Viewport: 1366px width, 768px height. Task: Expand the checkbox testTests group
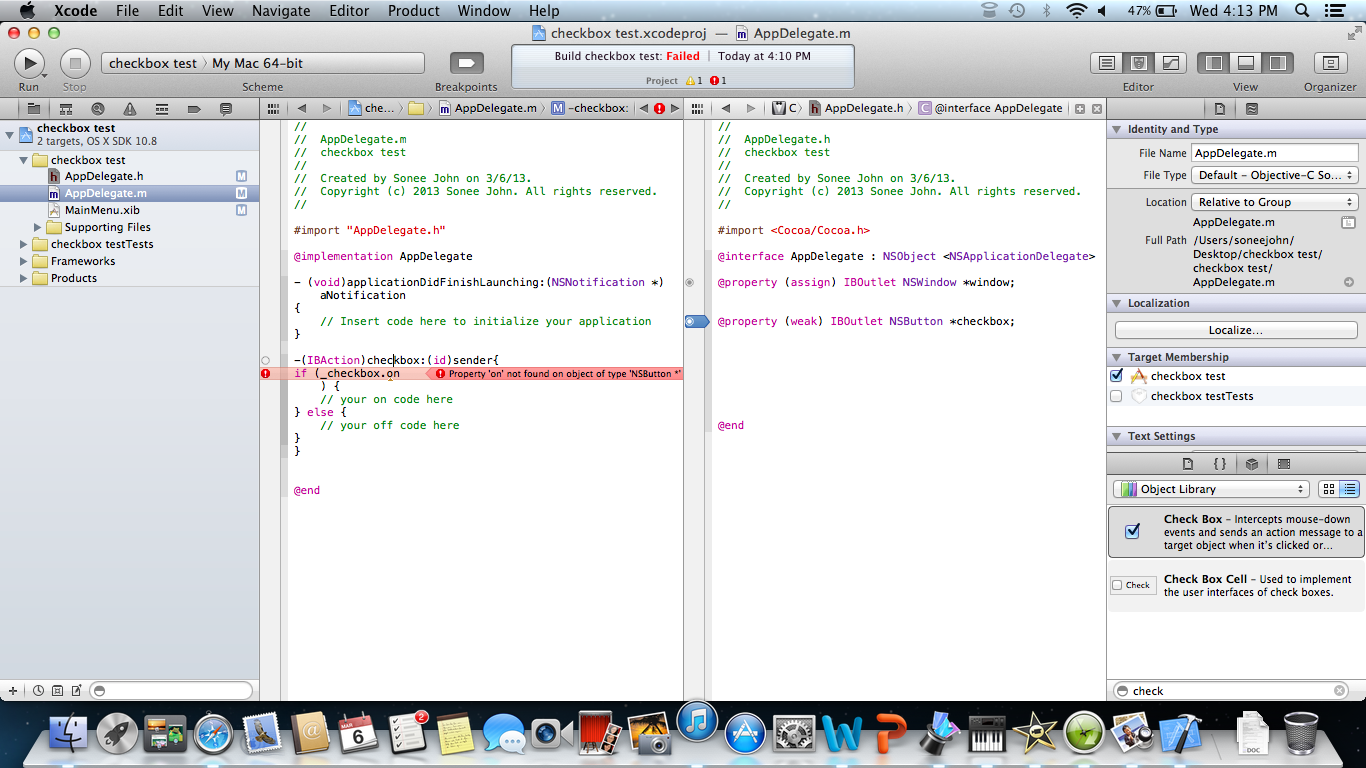[24, 245]
